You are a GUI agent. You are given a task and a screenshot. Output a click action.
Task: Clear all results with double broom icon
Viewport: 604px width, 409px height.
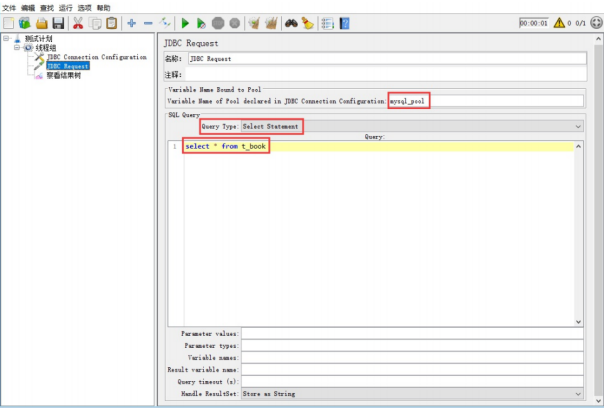pos(271,23)
